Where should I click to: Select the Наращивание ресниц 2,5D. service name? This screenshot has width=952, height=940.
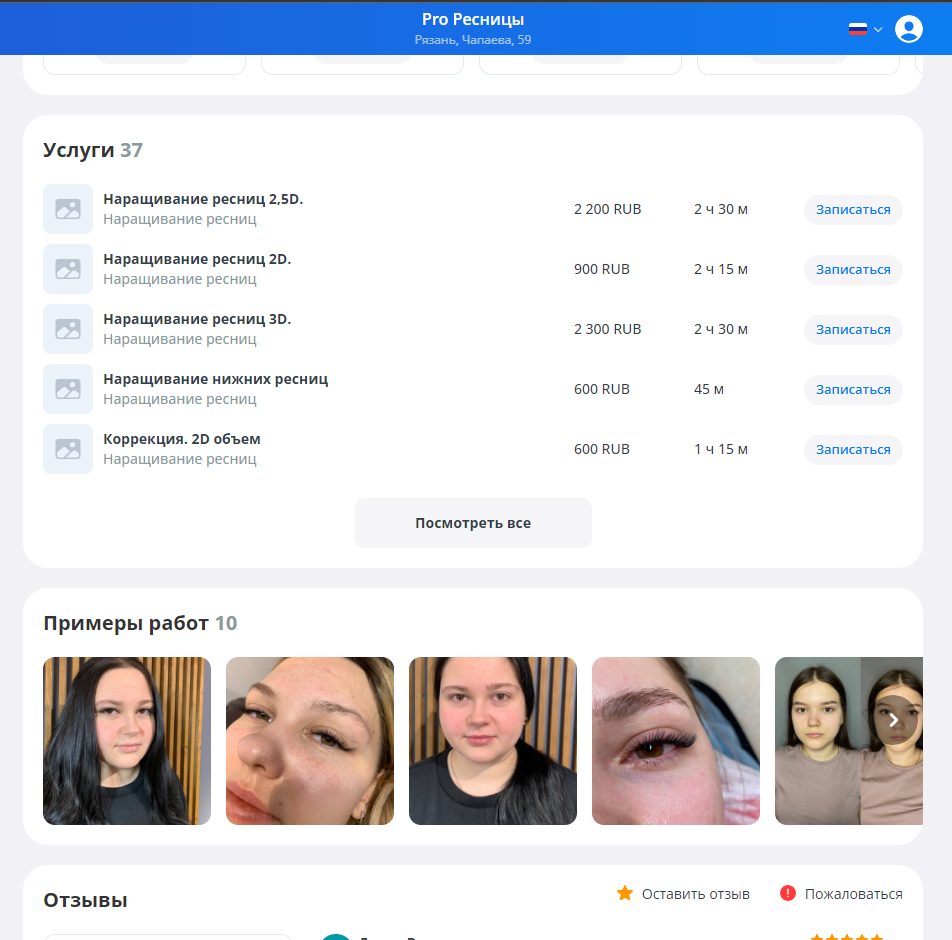click(x=203, y=199)
